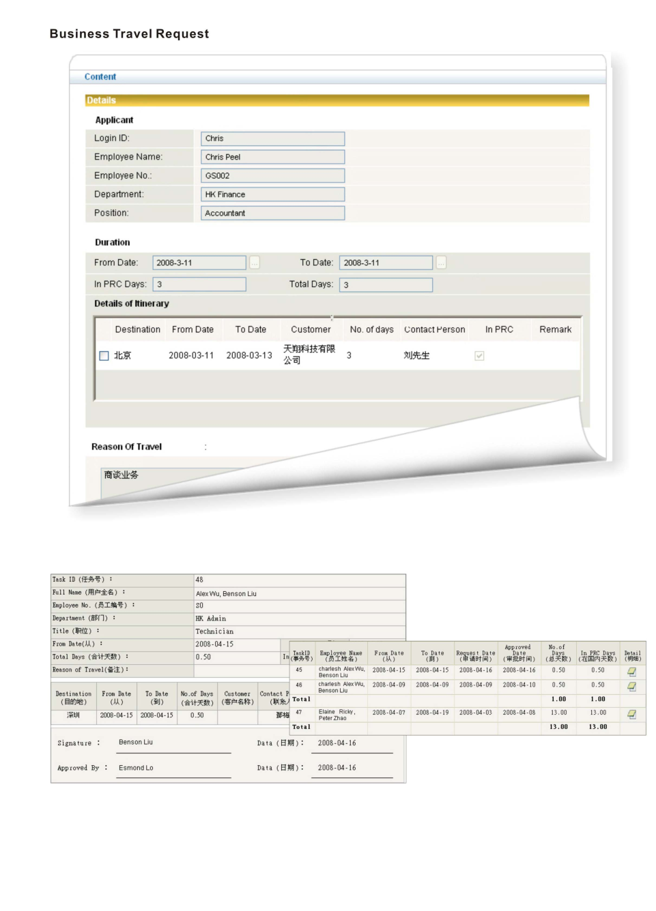Click the Task ID cell 45

(299, 670)
